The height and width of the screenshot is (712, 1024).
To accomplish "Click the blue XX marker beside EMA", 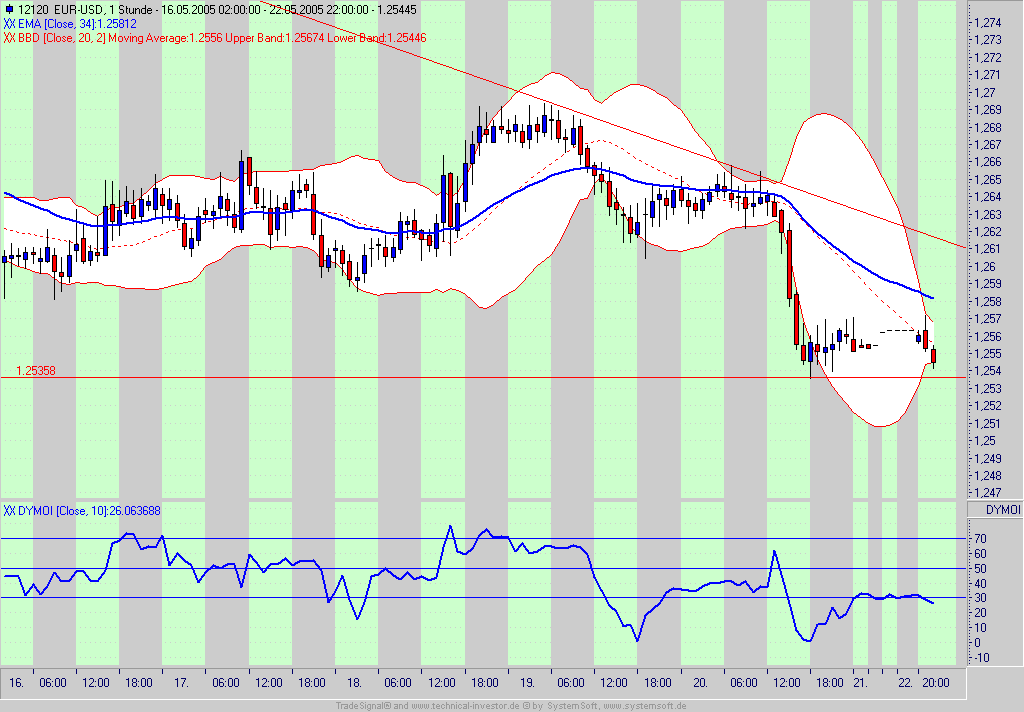I will [x=9, y=24].
